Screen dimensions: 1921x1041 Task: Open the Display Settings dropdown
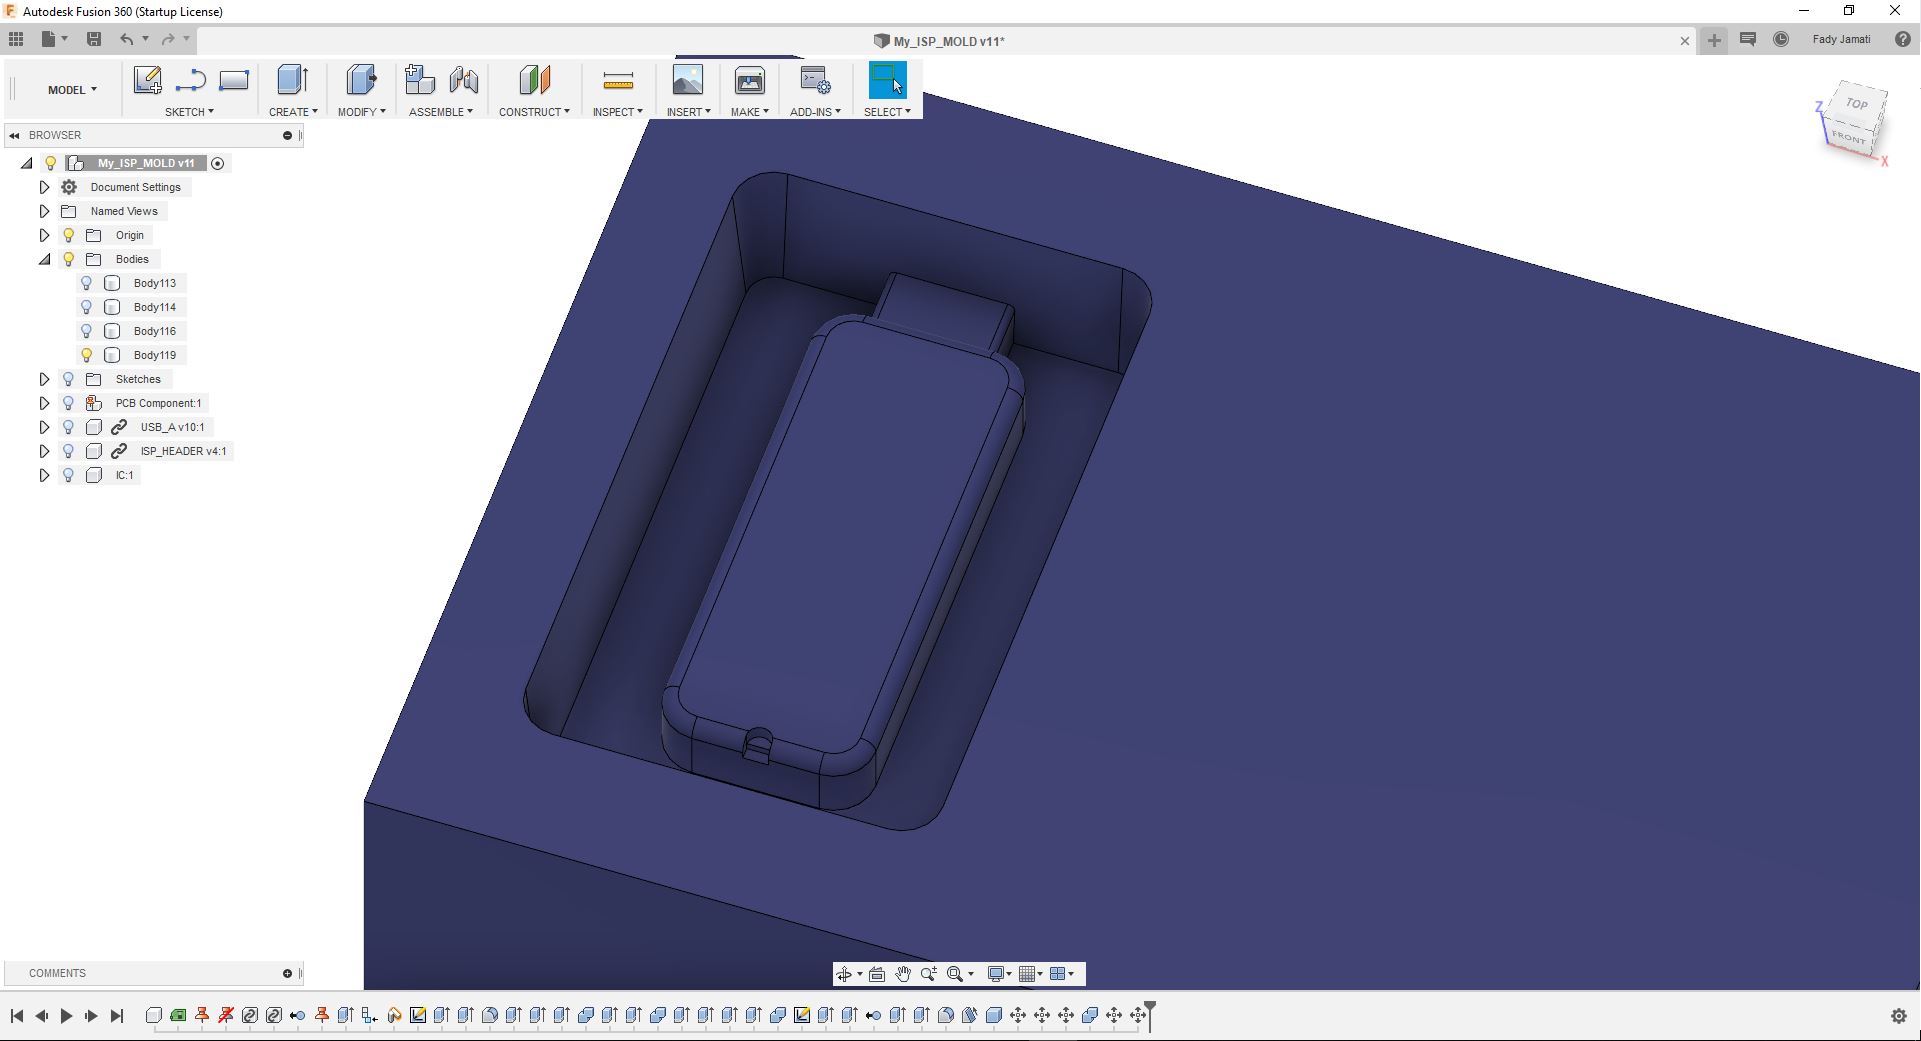[x=1000, y=974]
